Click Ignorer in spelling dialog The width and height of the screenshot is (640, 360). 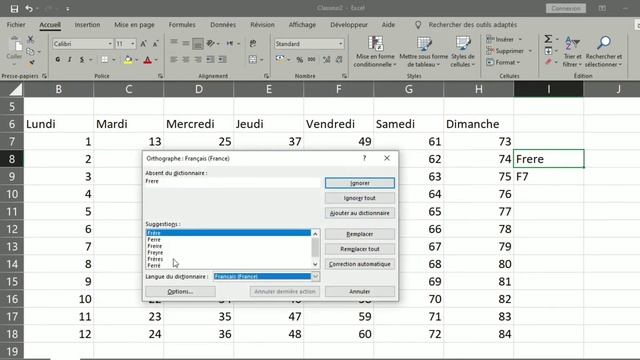tap(360, 183)
